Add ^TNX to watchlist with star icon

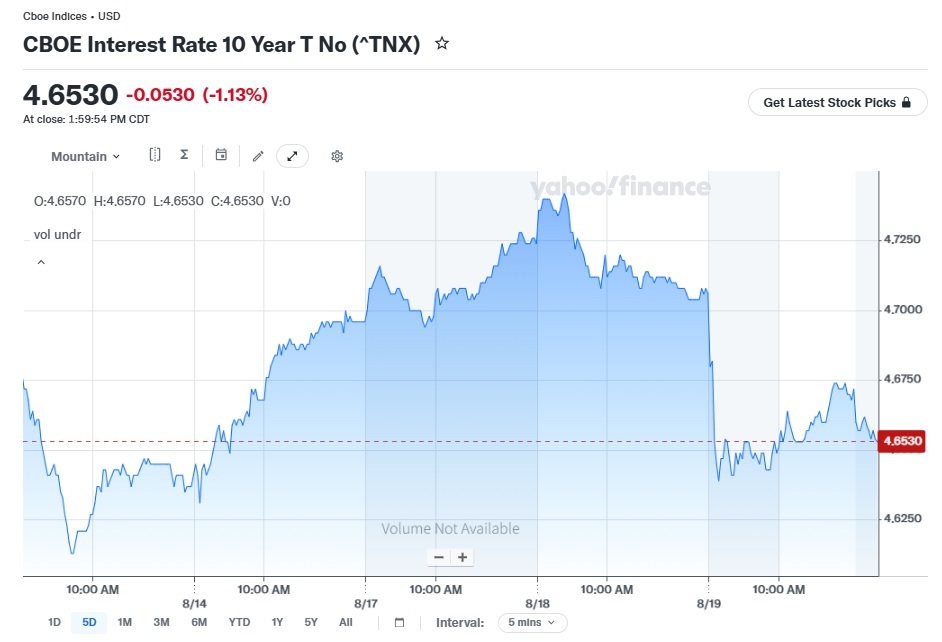[442, 43]
